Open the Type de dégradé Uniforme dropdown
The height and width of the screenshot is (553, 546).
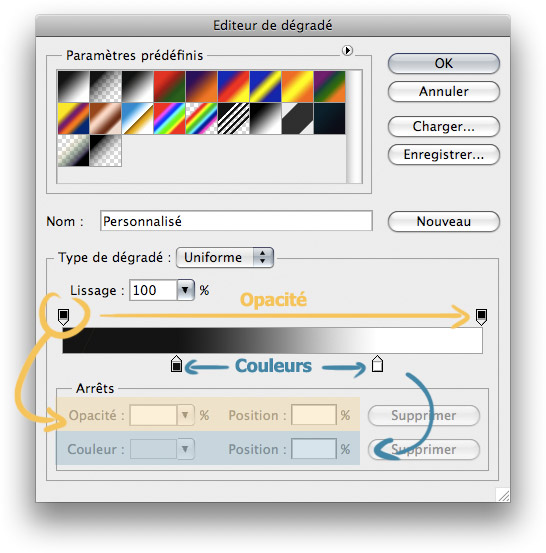pos(225,257)
